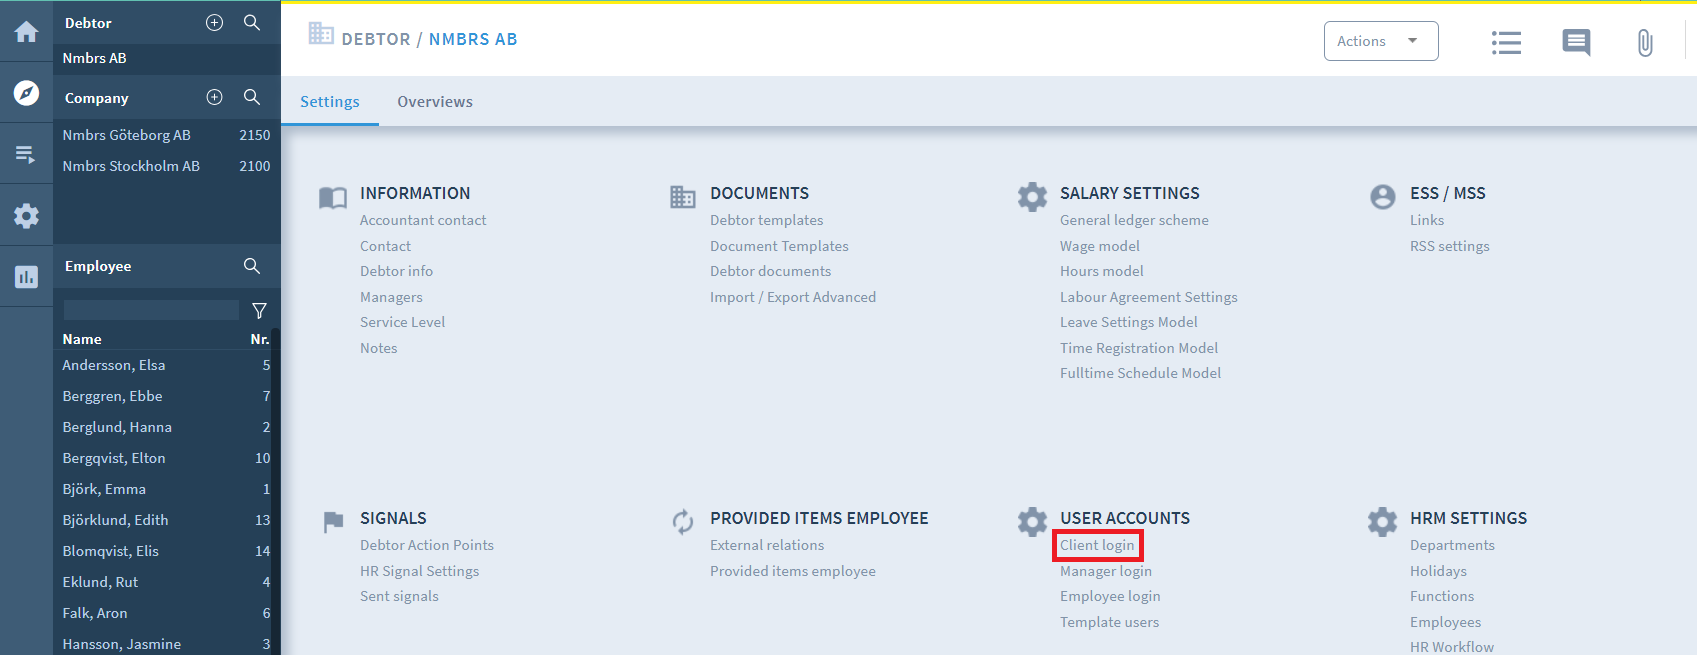The image size is (1697, 655).
Task: Open External relations link
Action: tap(767, 545)
